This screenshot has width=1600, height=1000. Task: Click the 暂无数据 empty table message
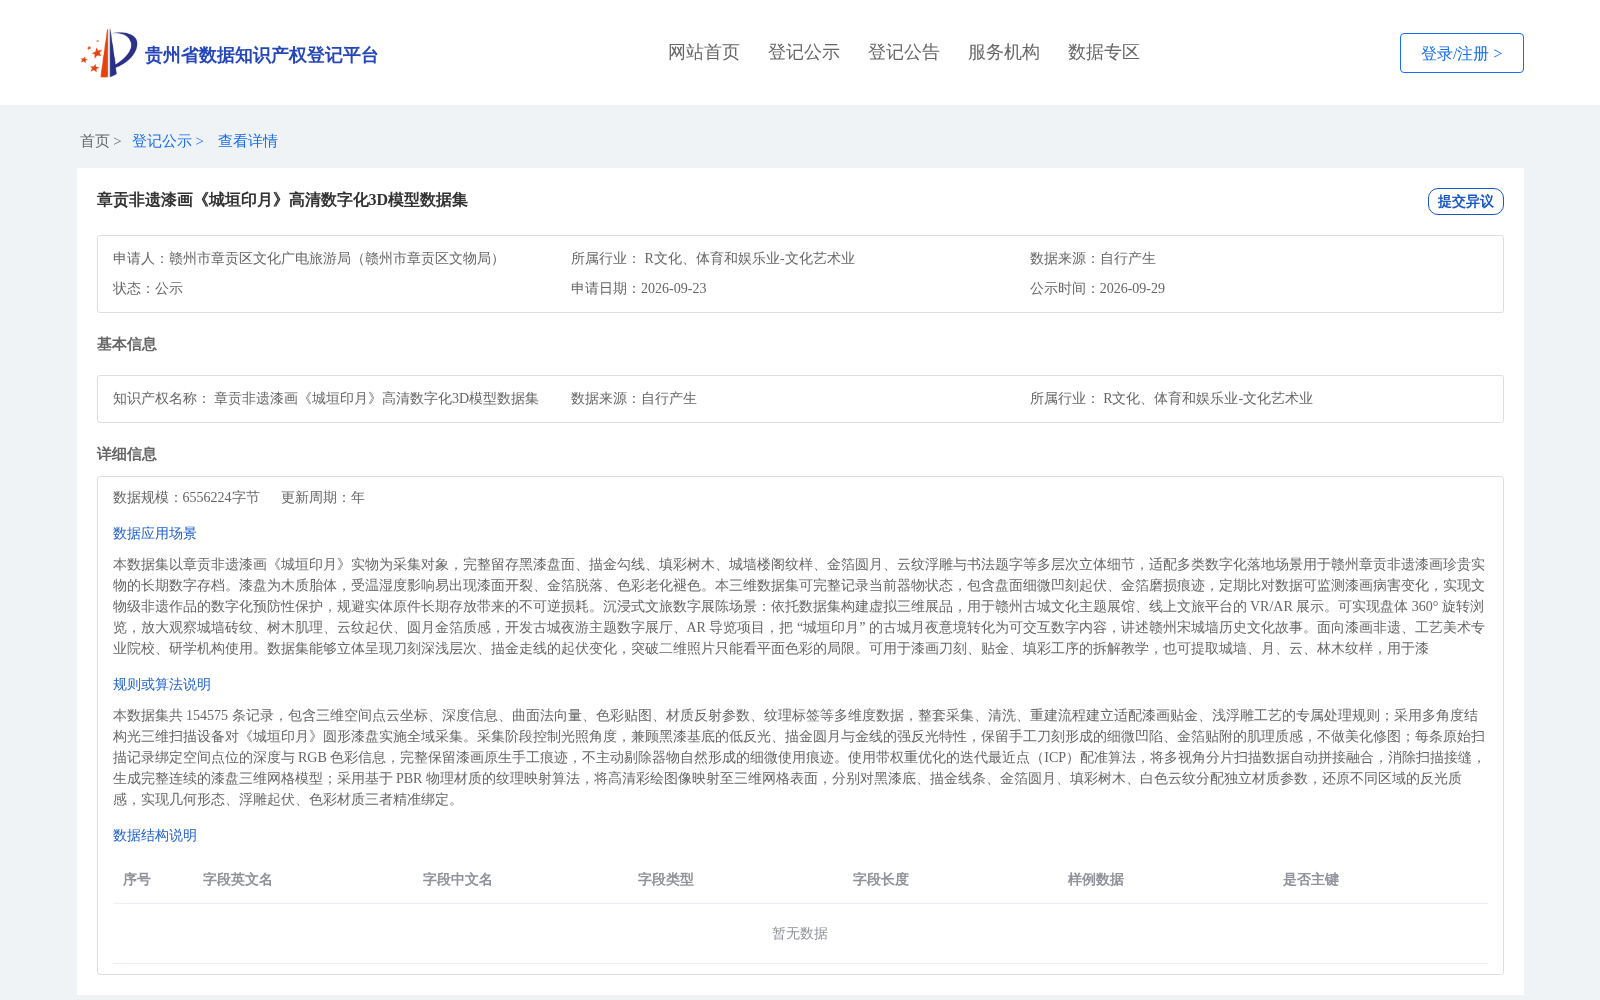point(800,933)
